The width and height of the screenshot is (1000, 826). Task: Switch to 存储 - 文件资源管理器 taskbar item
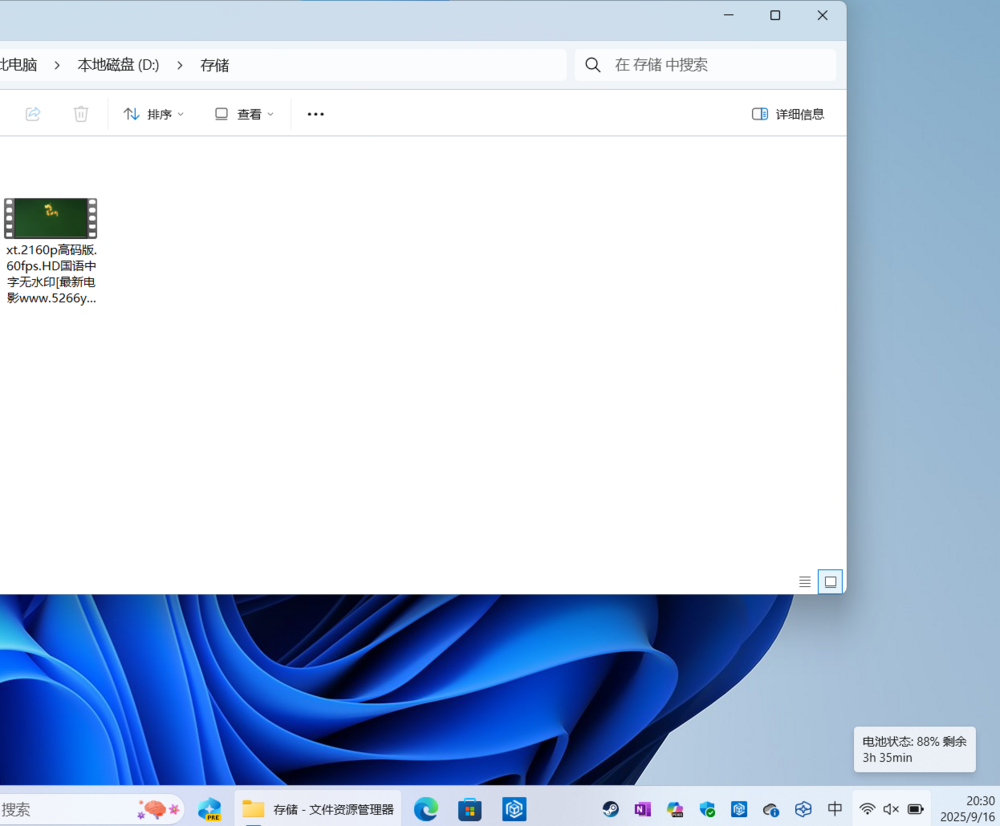[x=318, y=809]
